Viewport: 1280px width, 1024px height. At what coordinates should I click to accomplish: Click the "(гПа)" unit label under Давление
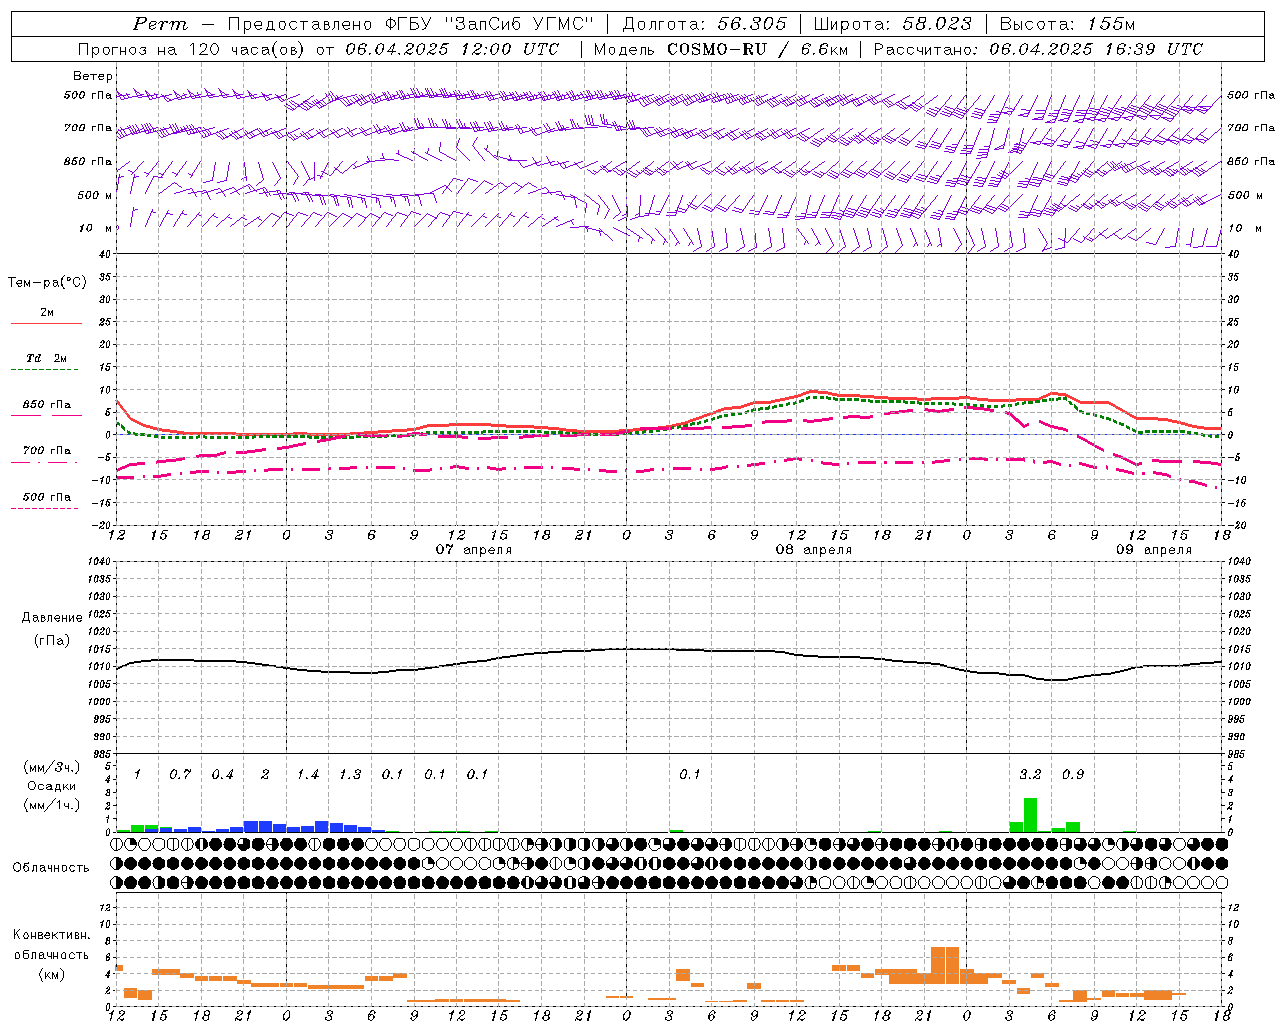click(x=52, y=641)
